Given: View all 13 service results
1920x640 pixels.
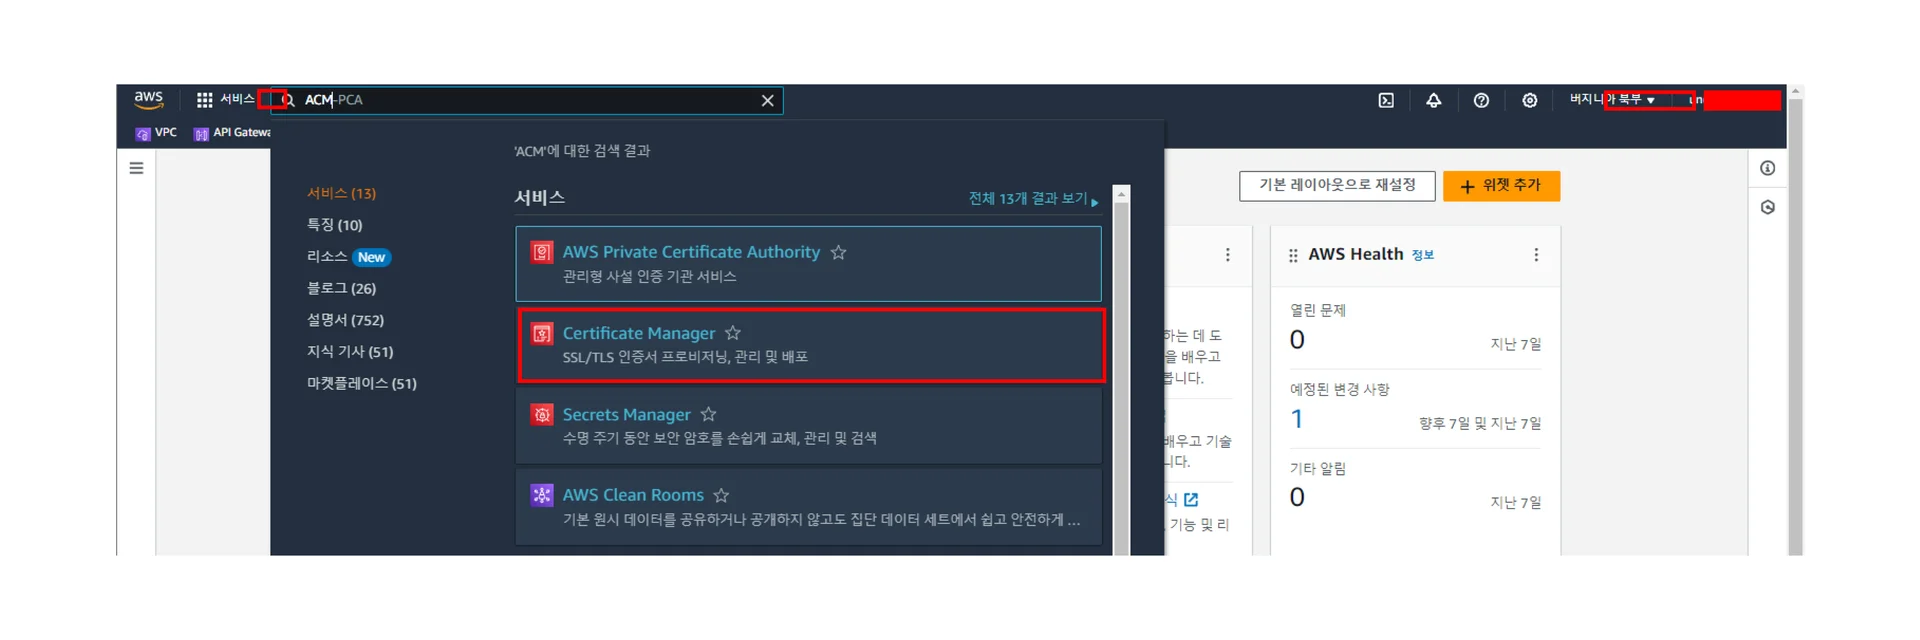Looking at the screenshot, I should (x=1033, y=199).
